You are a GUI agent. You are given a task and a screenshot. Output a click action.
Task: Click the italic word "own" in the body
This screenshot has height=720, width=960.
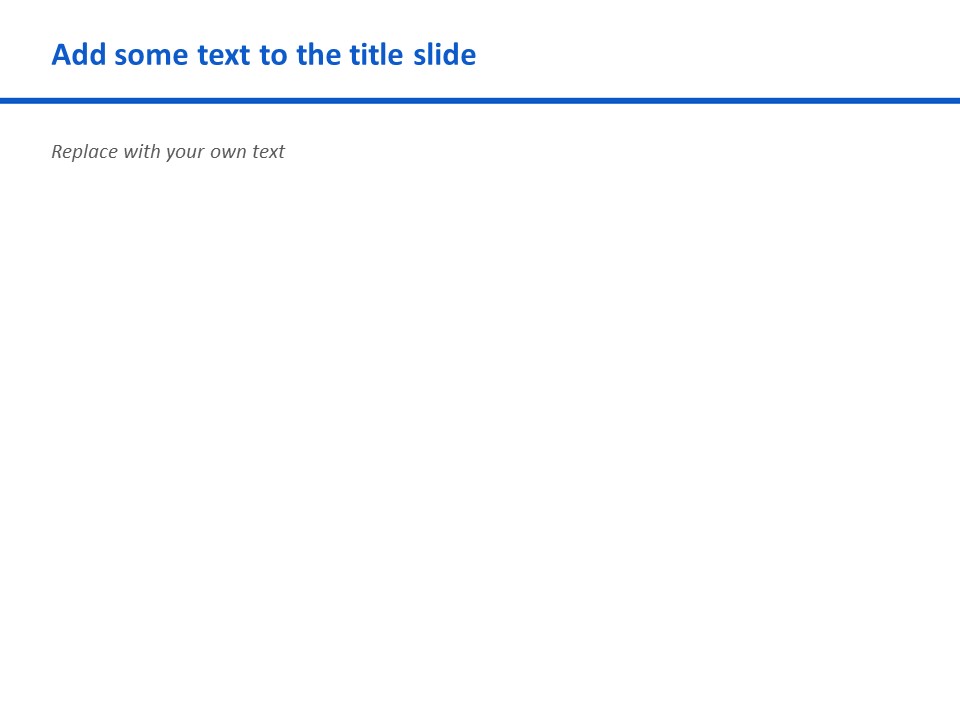pyautogui.click(x=228, y=153)
